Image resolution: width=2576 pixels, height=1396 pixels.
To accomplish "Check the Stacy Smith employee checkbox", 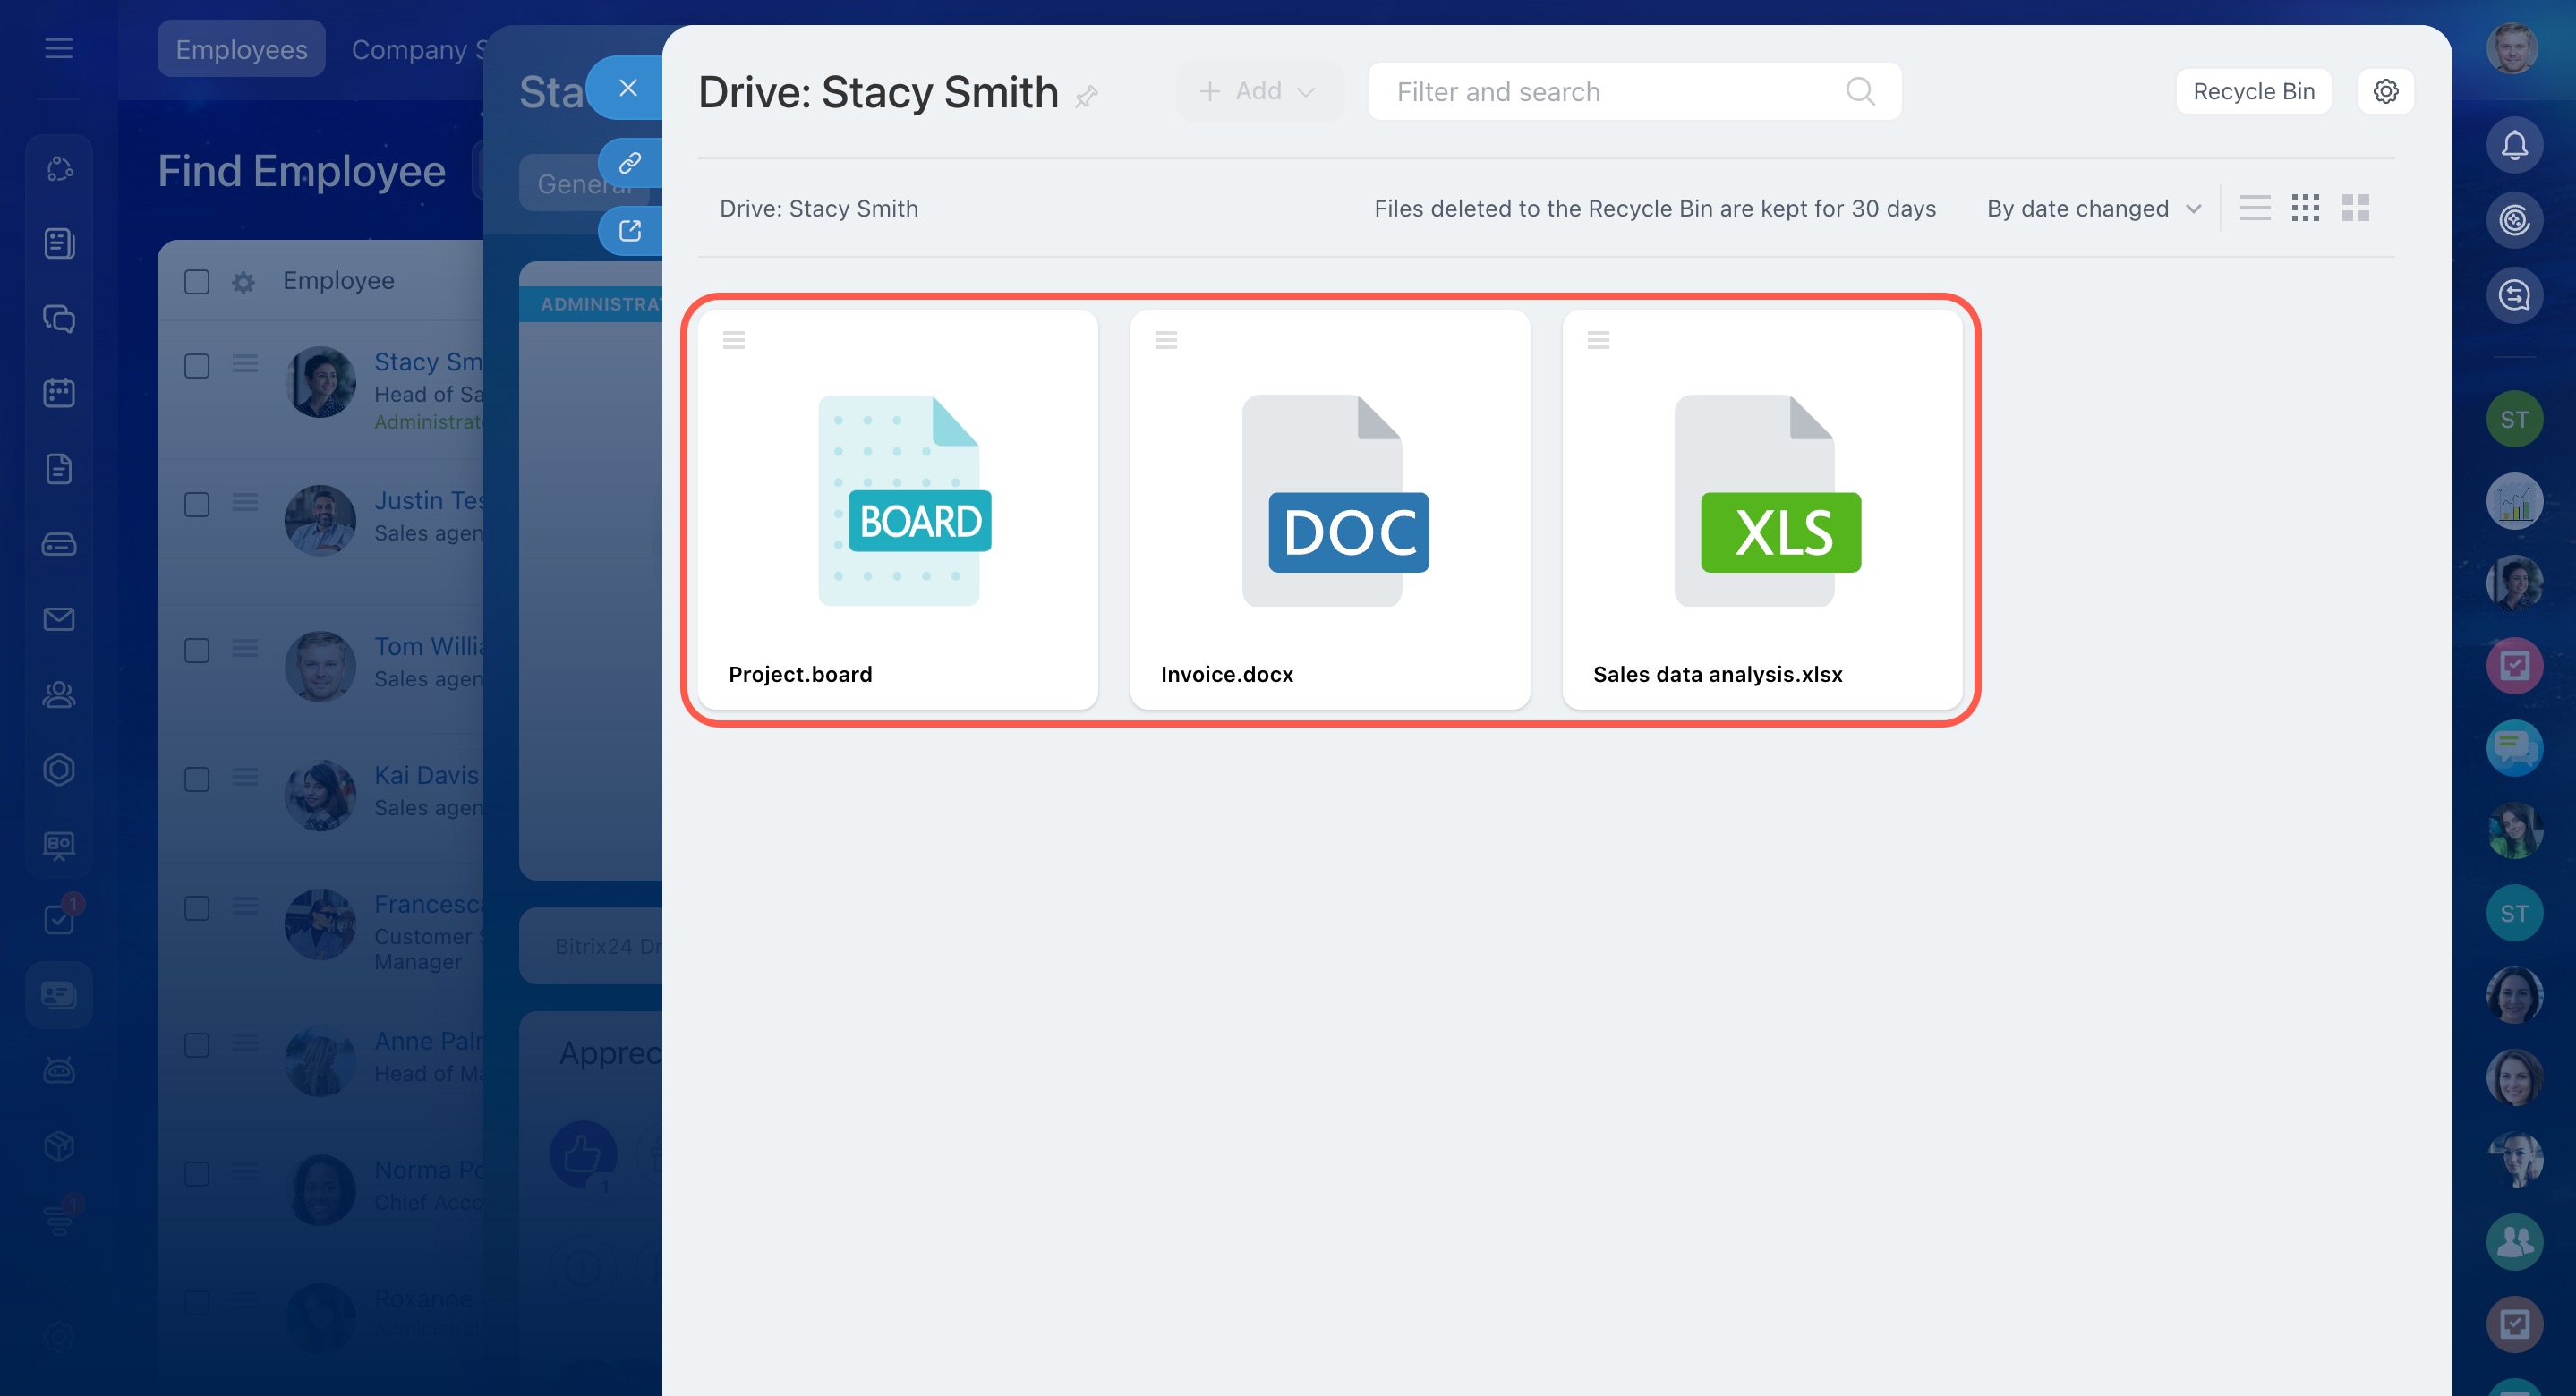I will click(197, 366).
